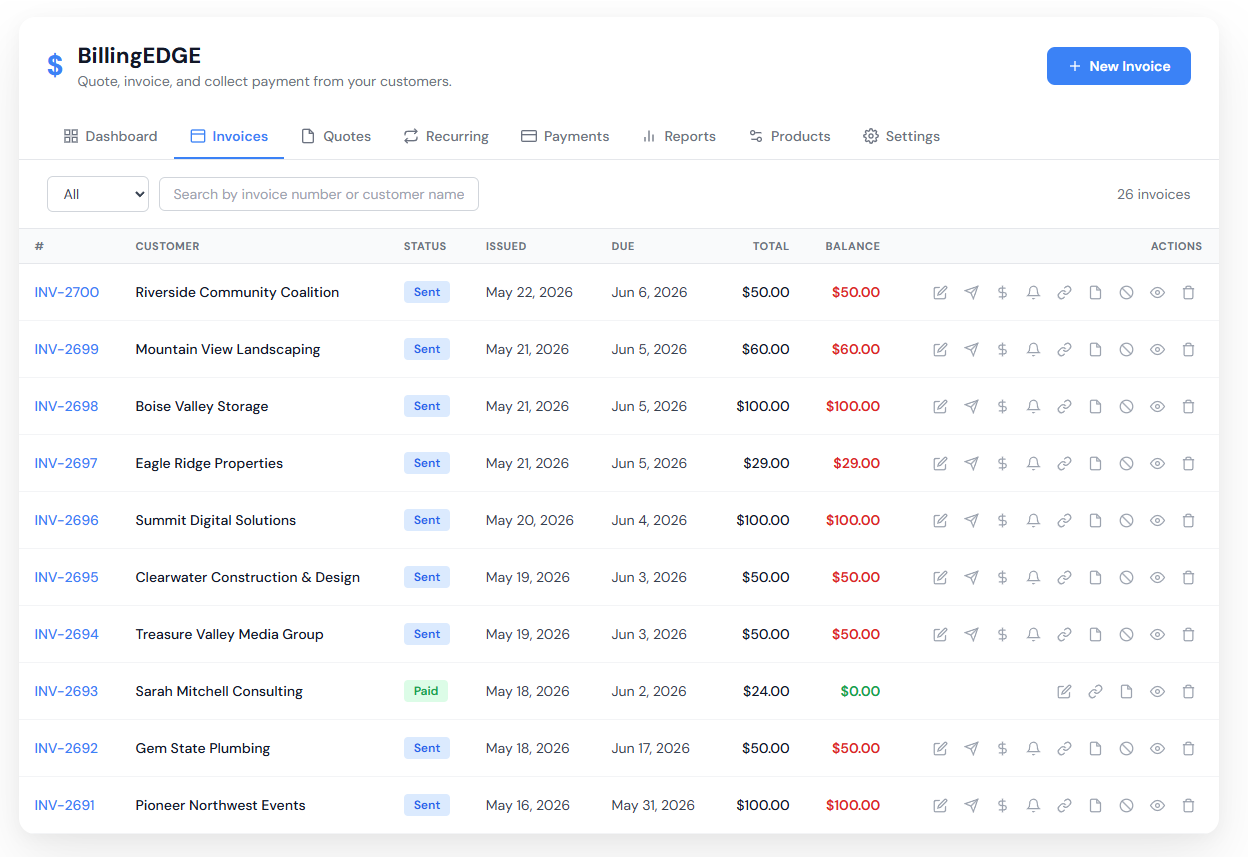1248x857 pixels.
Task: Select the Invoices tab
Action: click(x=229, y=136)
